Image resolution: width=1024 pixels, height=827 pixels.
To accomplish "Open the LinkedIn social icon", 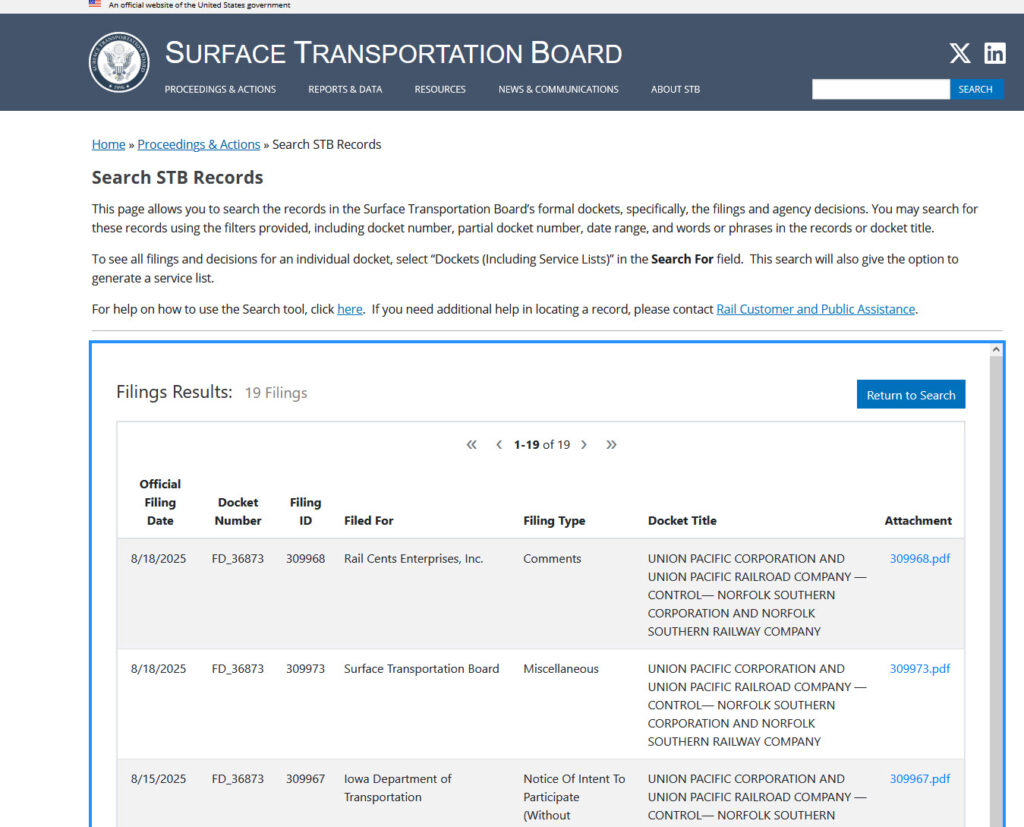I will pos(994,54).
